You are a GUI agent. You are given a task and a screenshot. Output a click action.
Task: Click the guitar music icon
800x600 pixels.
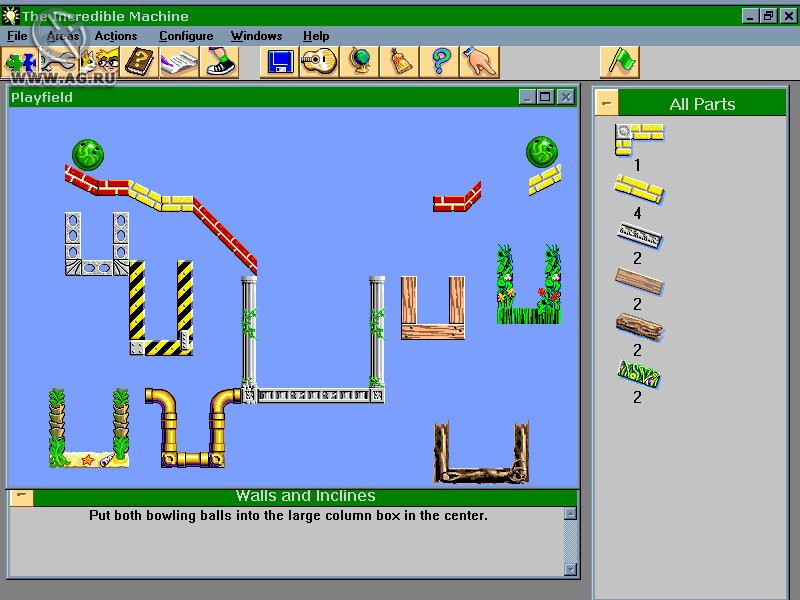tap(319, 62)
